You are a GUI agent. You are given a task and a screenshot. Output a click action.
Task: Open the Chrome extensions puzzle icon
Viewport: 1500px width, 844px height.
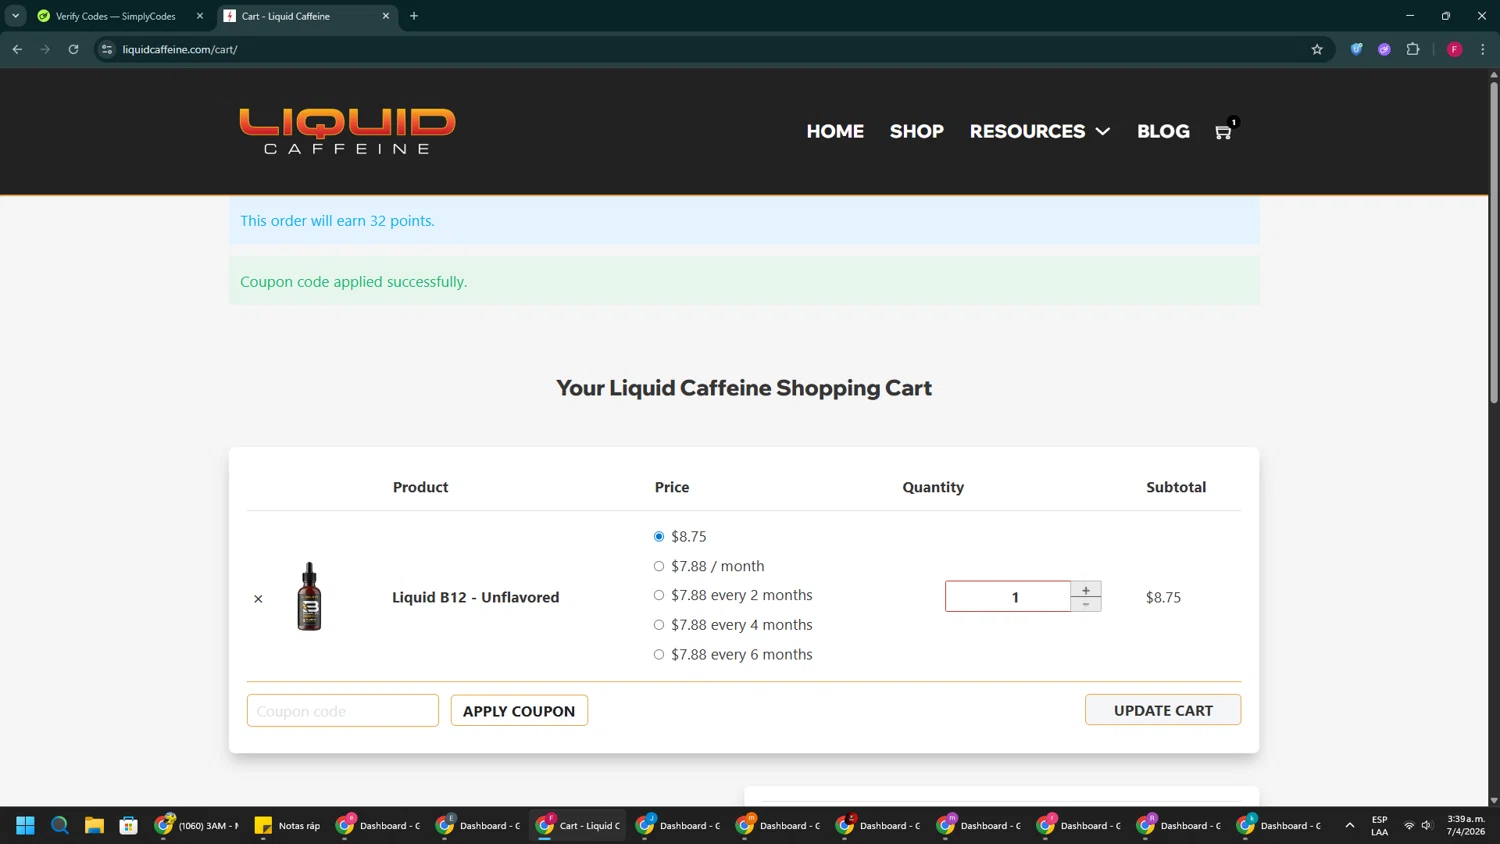point(1413,49)
